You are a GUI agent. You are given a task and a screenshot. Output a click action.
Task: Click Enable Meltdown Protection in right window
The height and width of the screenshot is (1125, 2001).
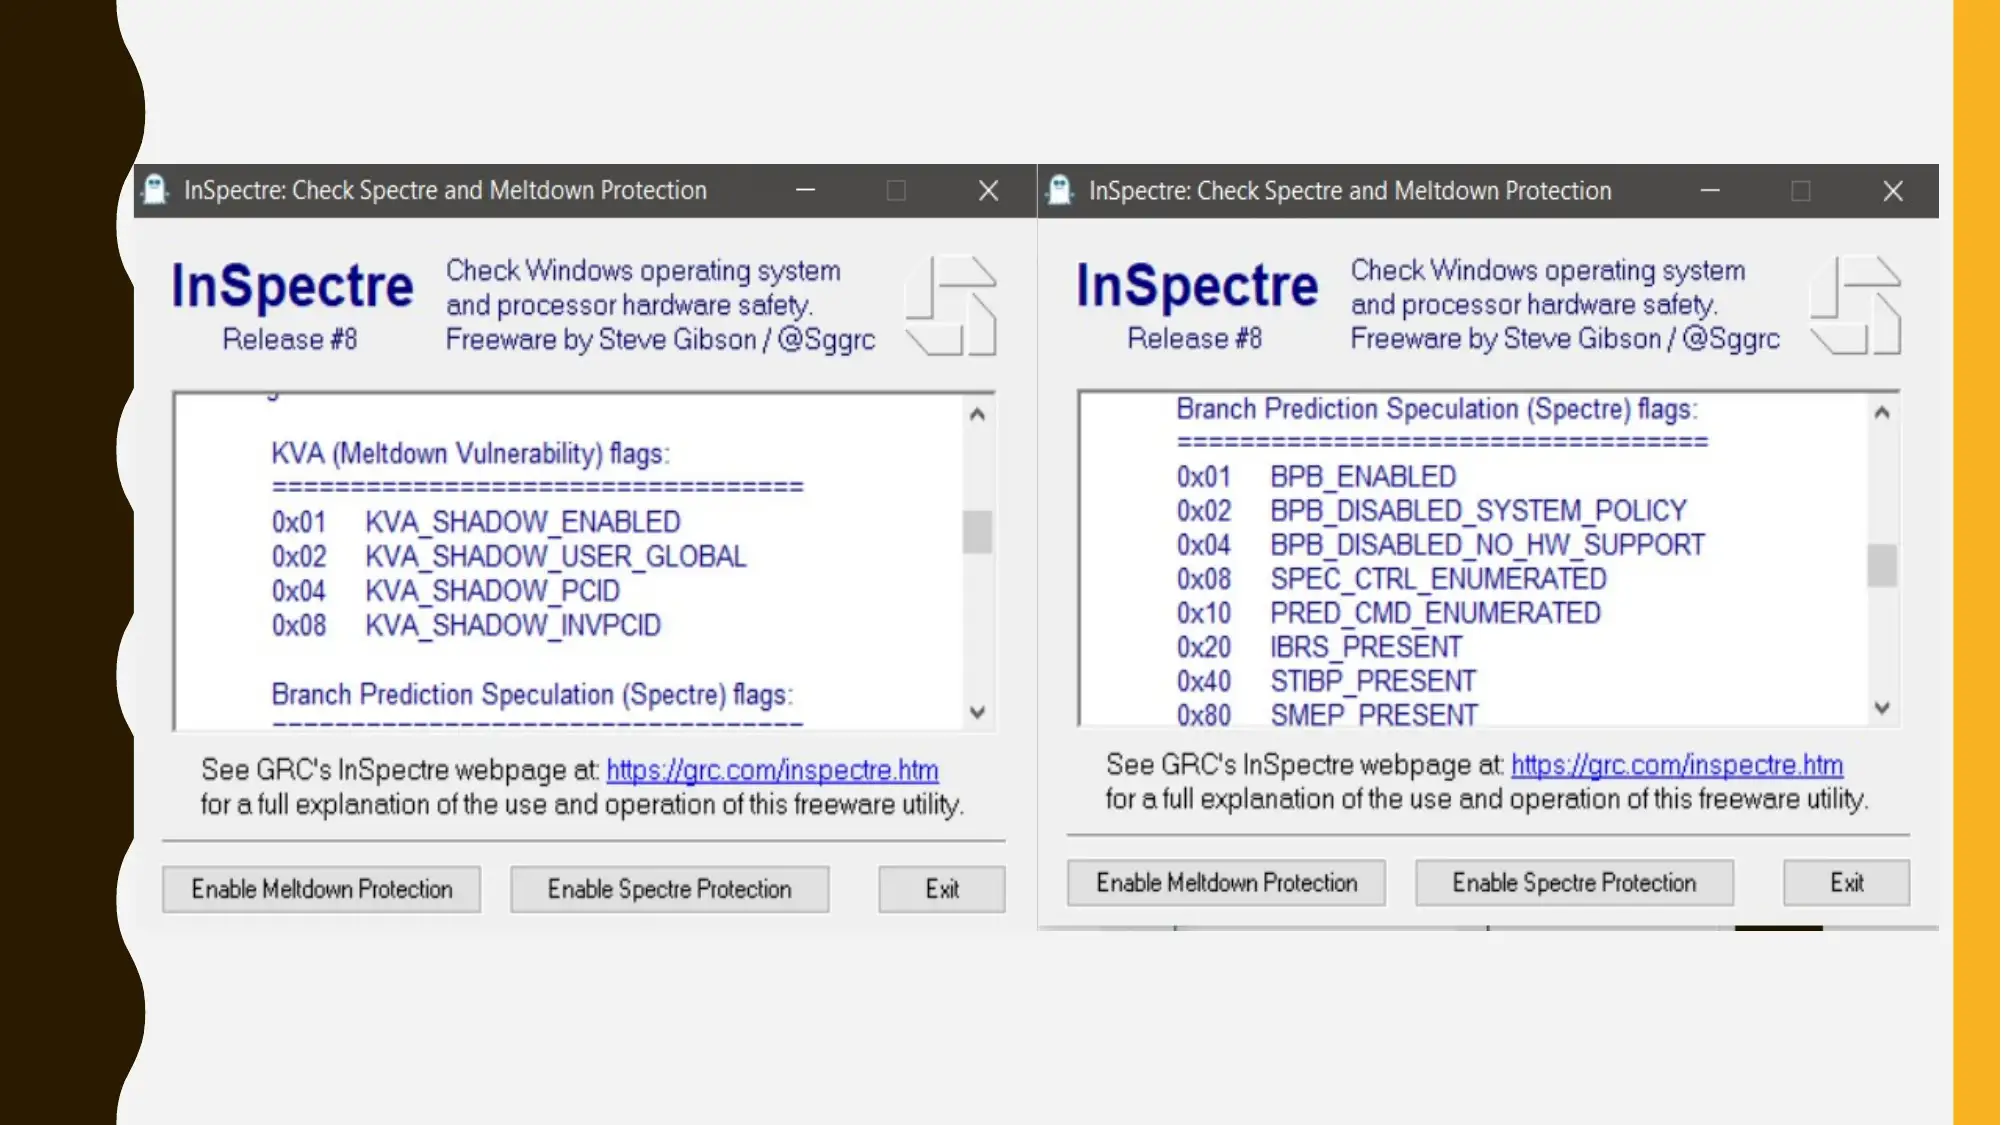coord(1226,883)
